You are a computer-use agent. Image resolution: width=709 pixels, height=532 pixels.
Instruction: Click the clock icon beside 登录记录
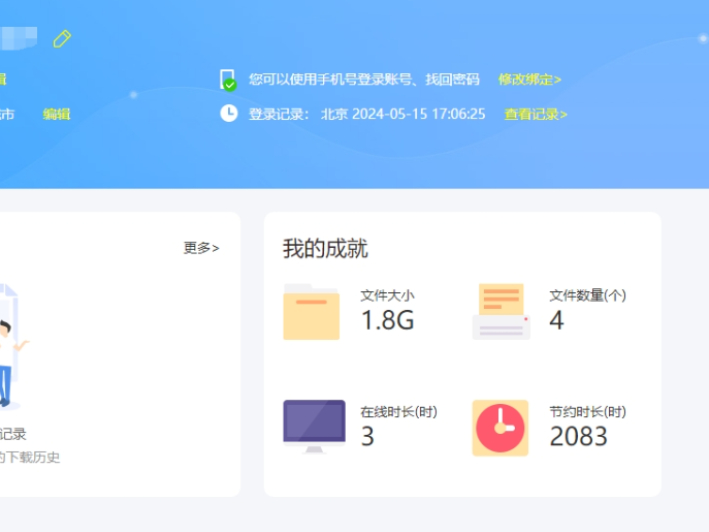point(229,113)
